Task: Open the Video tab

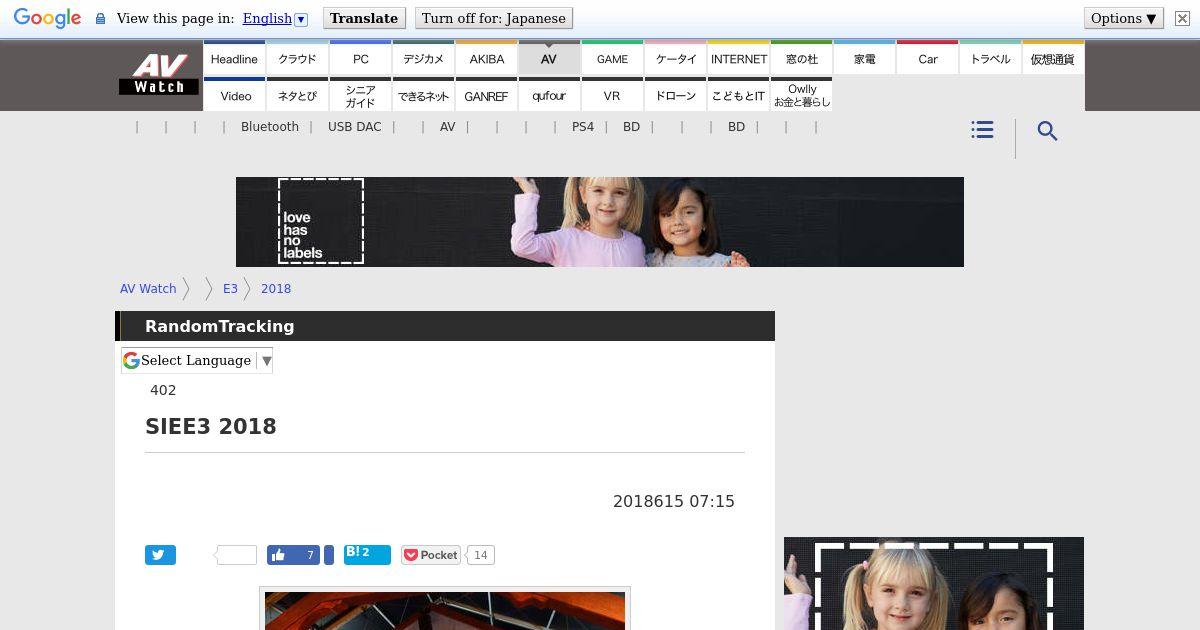Action: click(234, 95)
